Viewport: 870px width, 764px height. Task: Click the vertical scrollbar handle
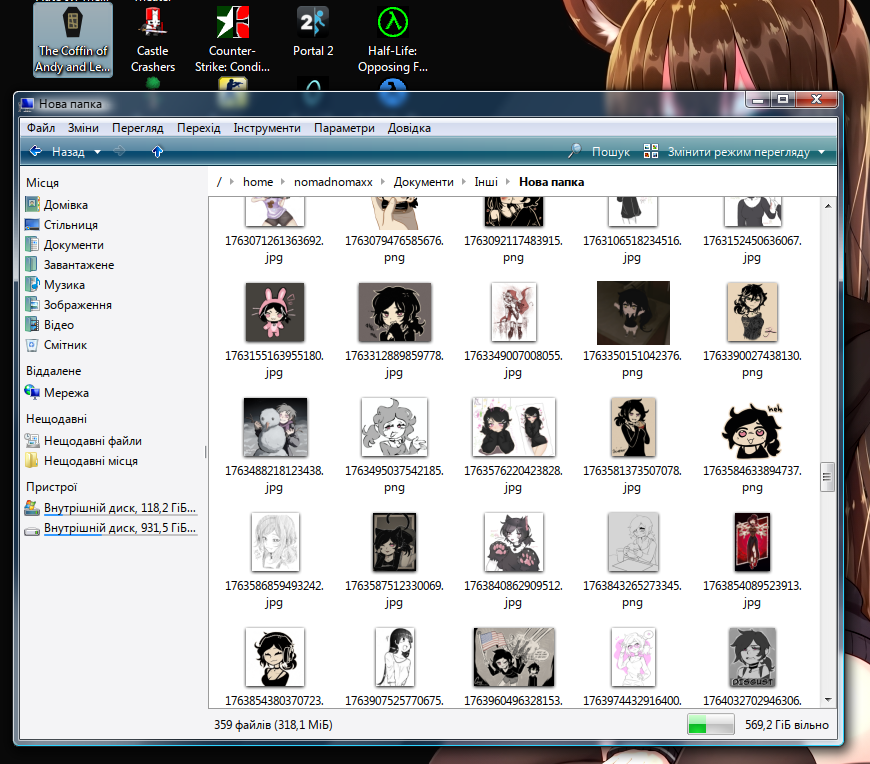(827, 477)
